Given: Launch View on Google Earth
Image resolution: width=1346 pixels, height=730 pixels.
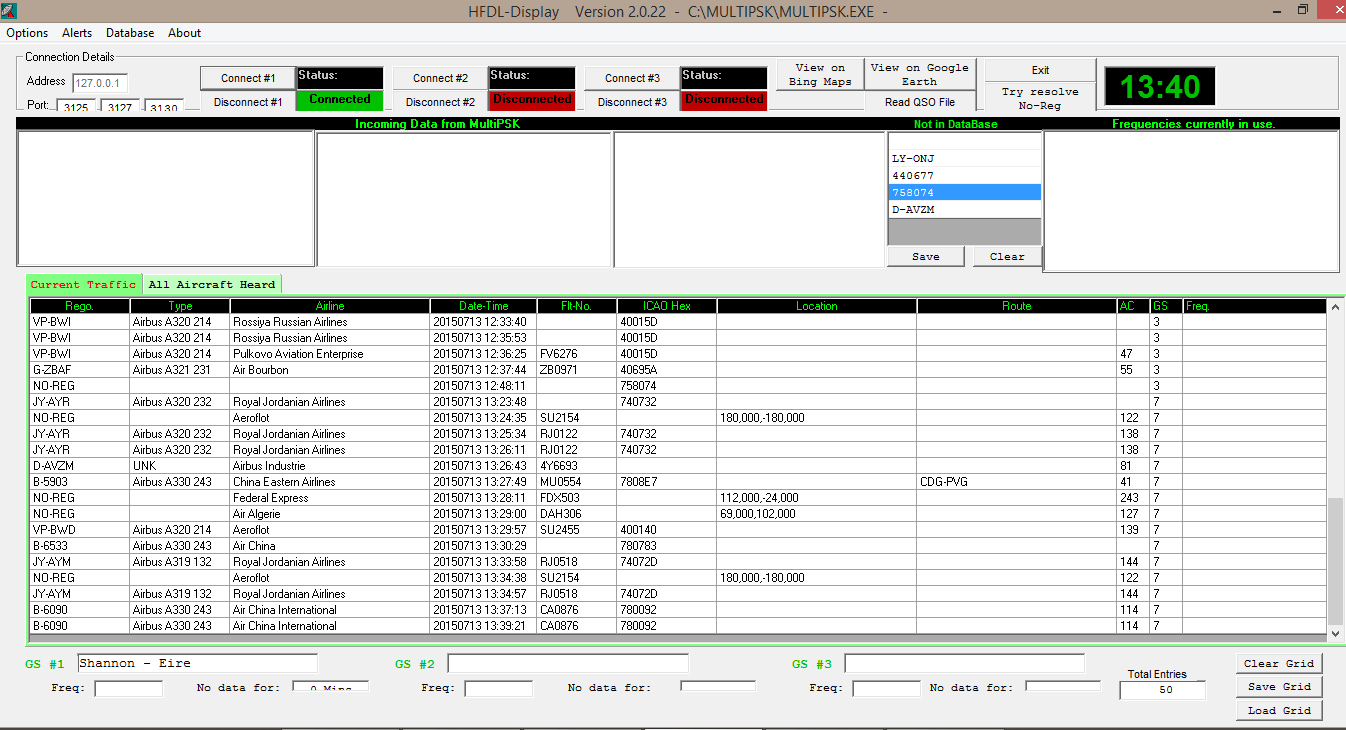Looking at the screenshot, I should [919, 74].
